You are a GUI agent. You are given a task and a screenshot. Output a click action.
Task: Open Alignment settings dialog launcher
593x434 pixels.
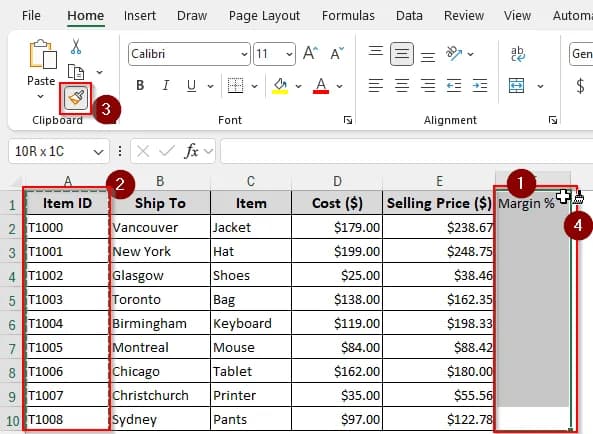coord(553,120)
